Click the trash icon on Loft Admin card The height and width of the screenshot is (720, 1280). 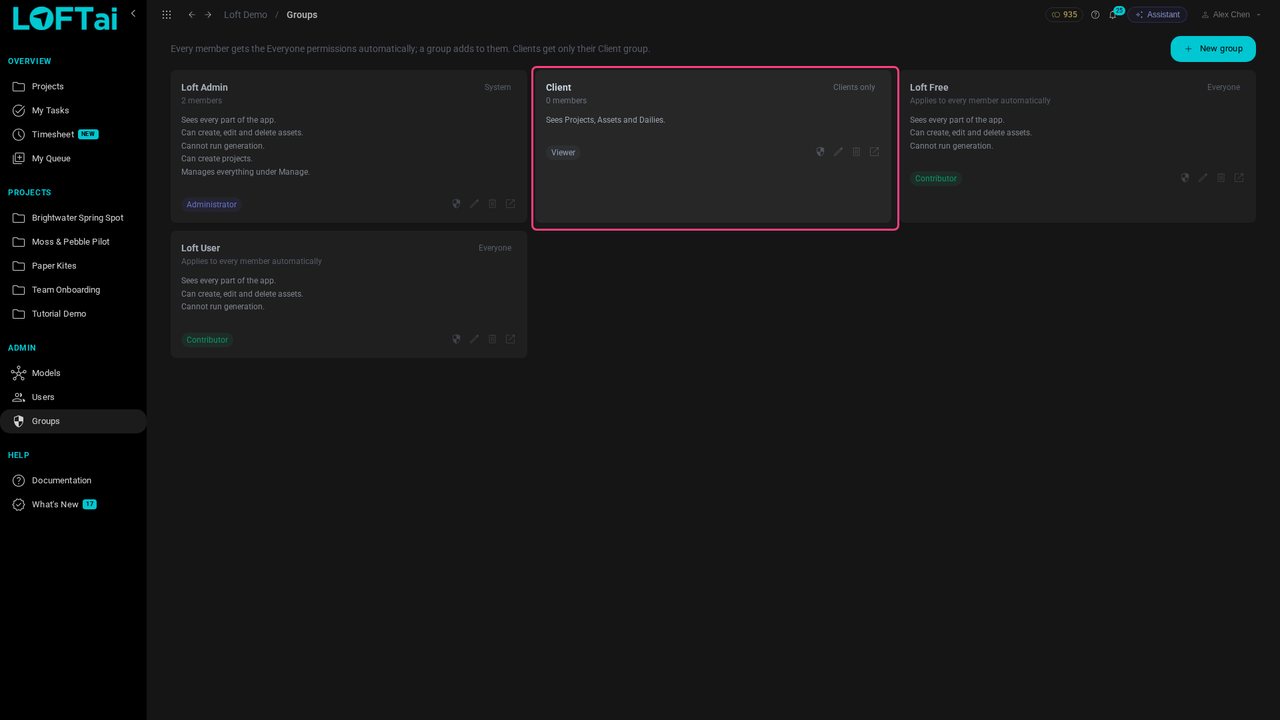pyautogui.click(x=492, y=204)
